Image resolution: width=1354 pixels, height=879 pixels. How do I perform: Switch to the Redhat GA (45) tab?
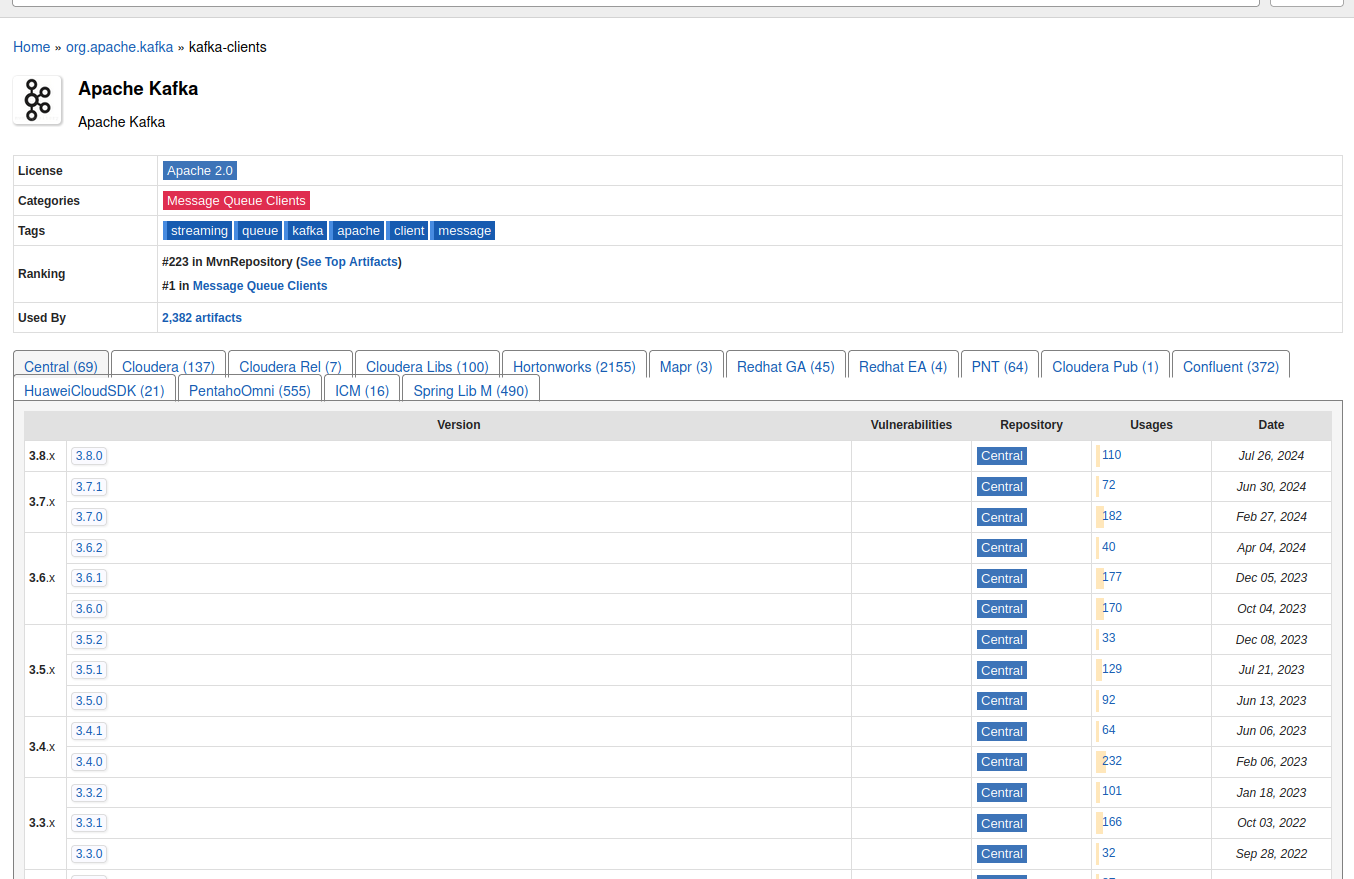pyautogui.click(x=785, y=366)
